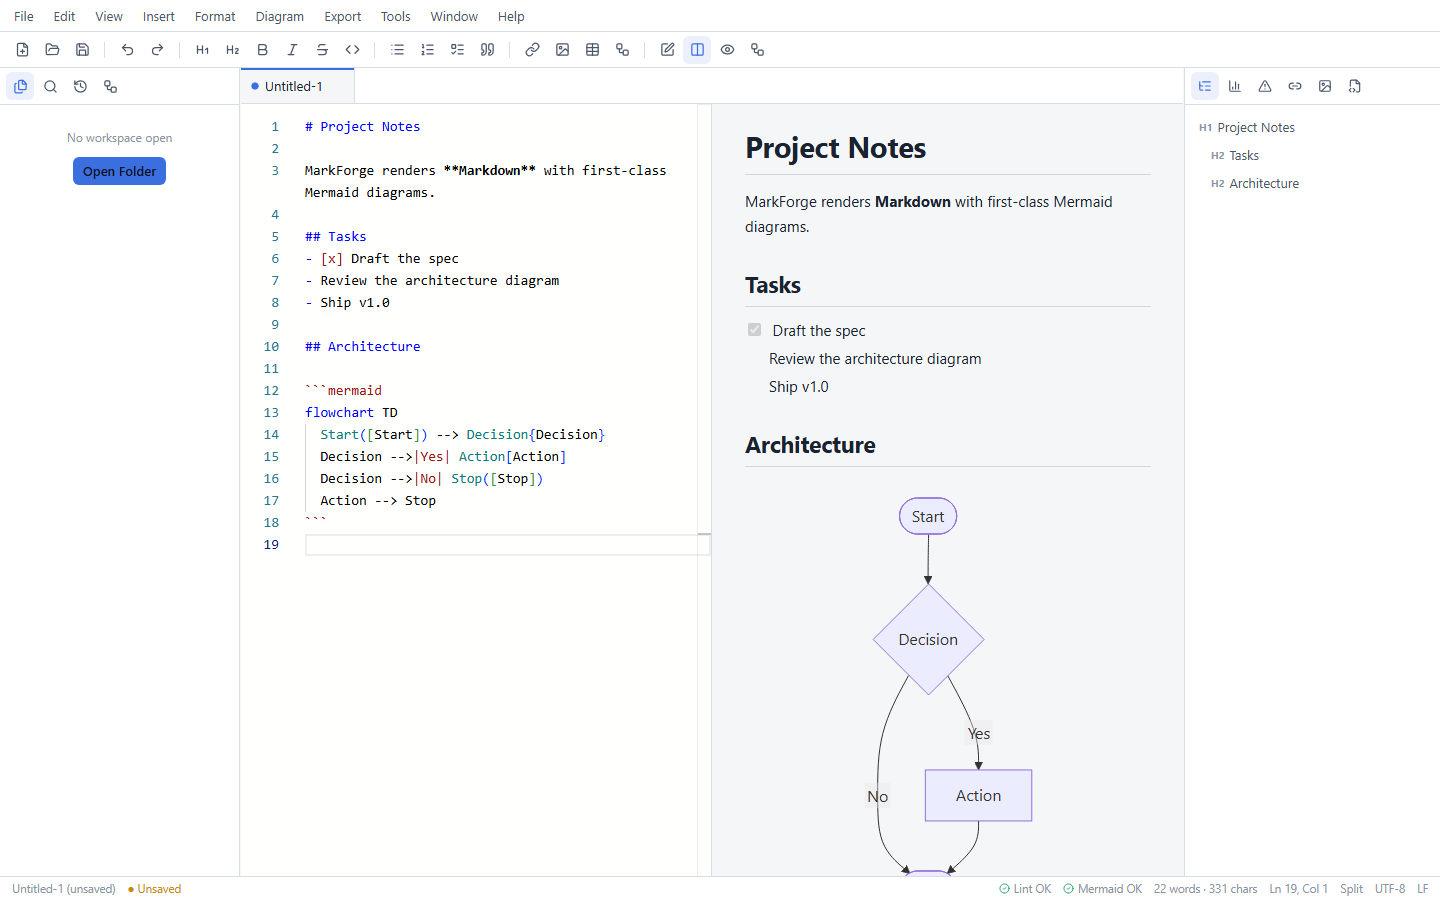This screenshot has height=900, width=1440.
Task: Open the Search panel in the left sidebar
Action: point(51,87)
